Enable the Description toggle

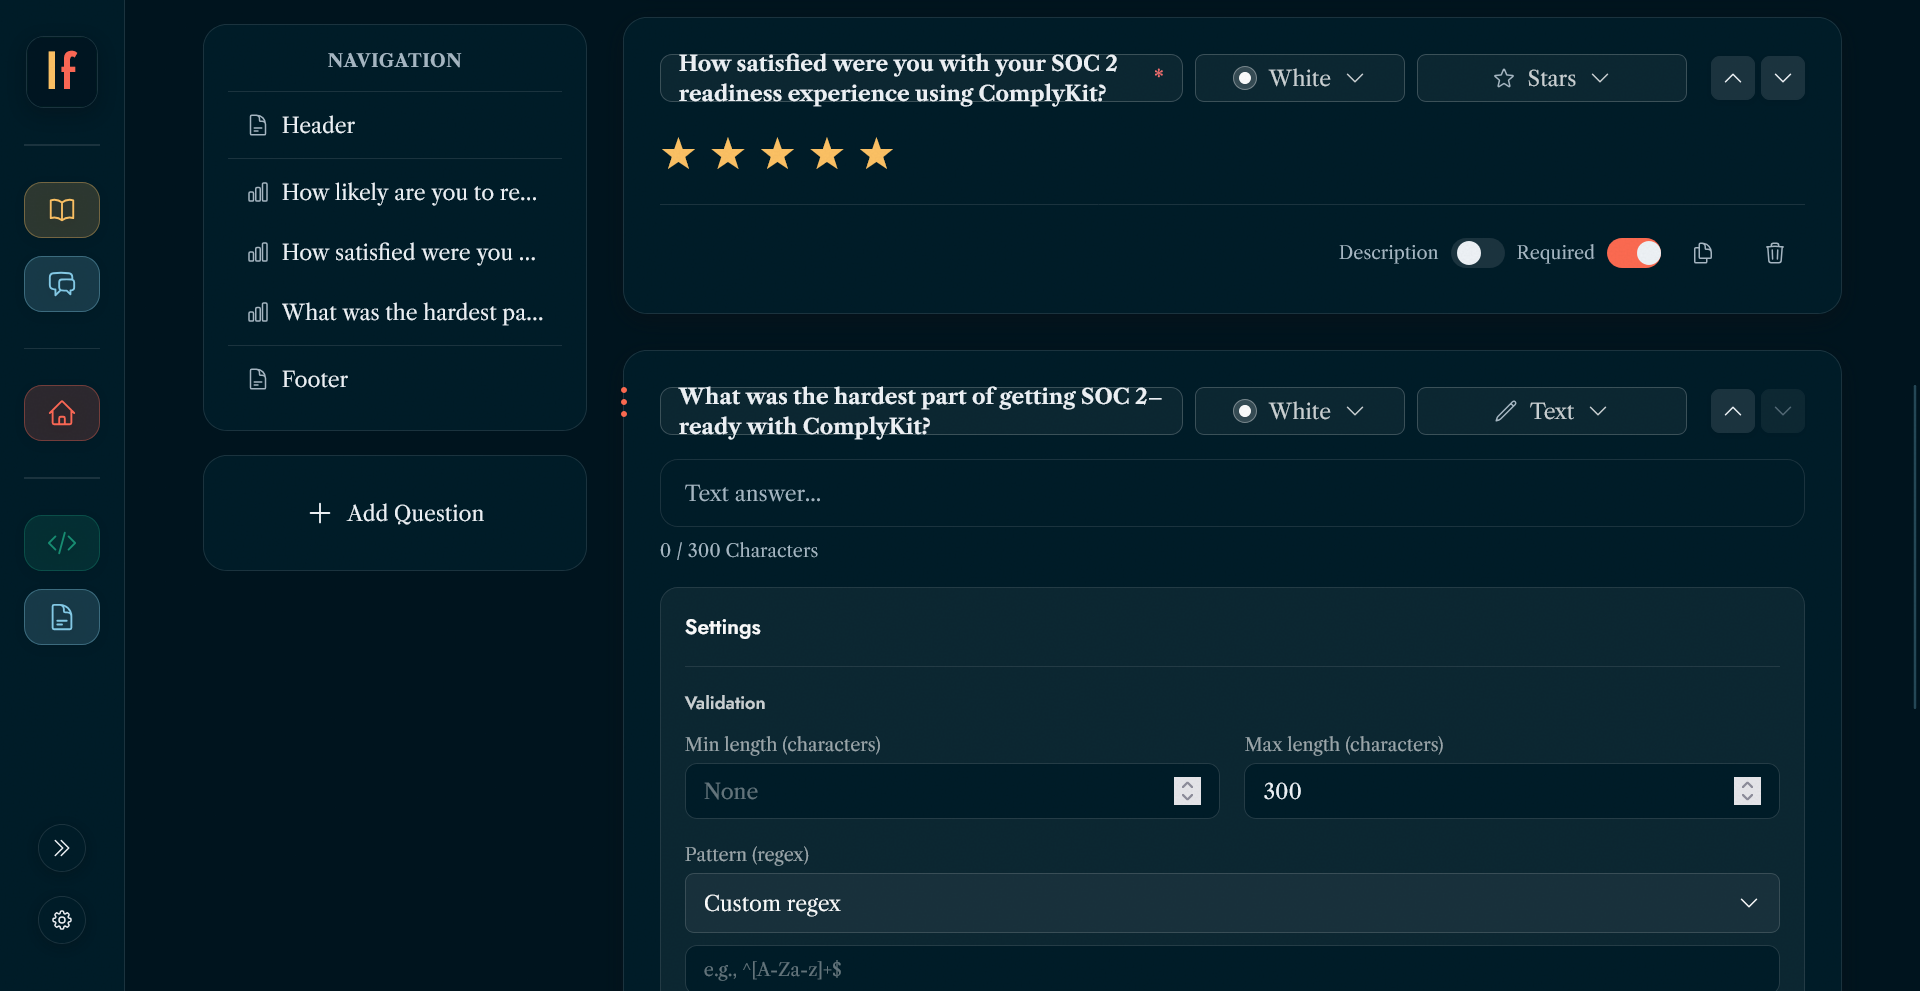pos(1477,253)
